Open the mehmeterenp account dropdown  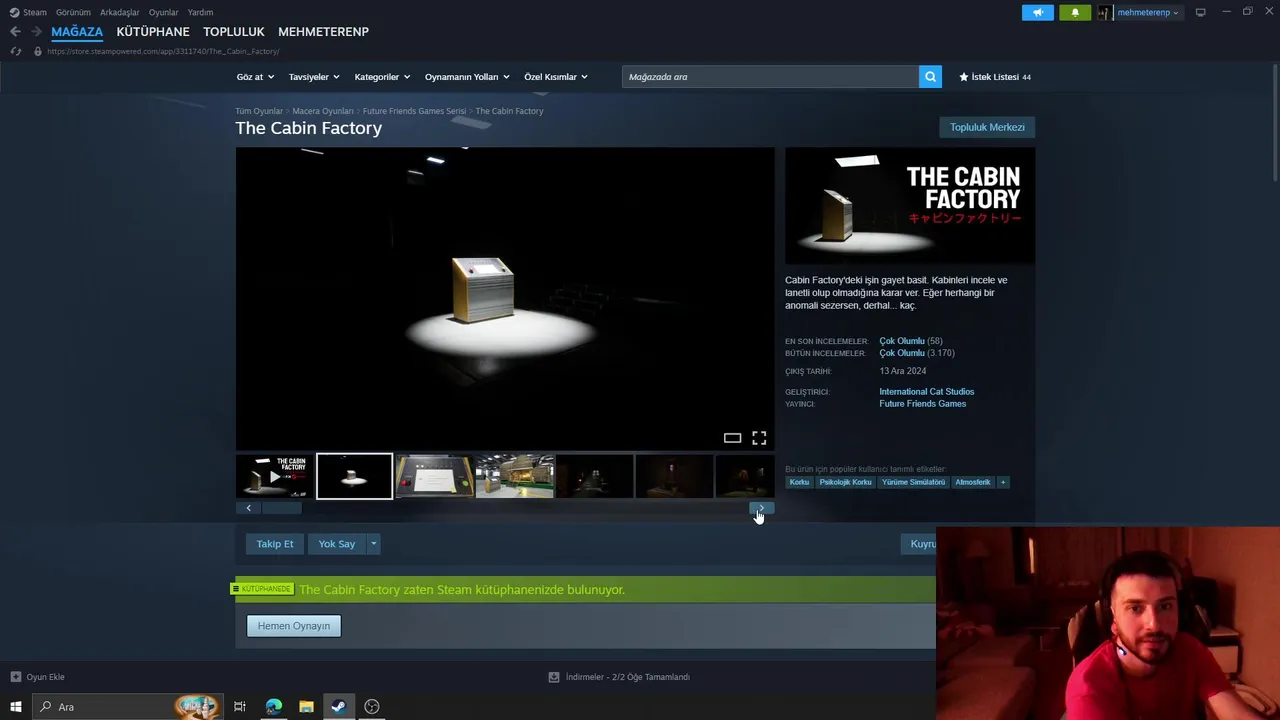[1148, 13]
